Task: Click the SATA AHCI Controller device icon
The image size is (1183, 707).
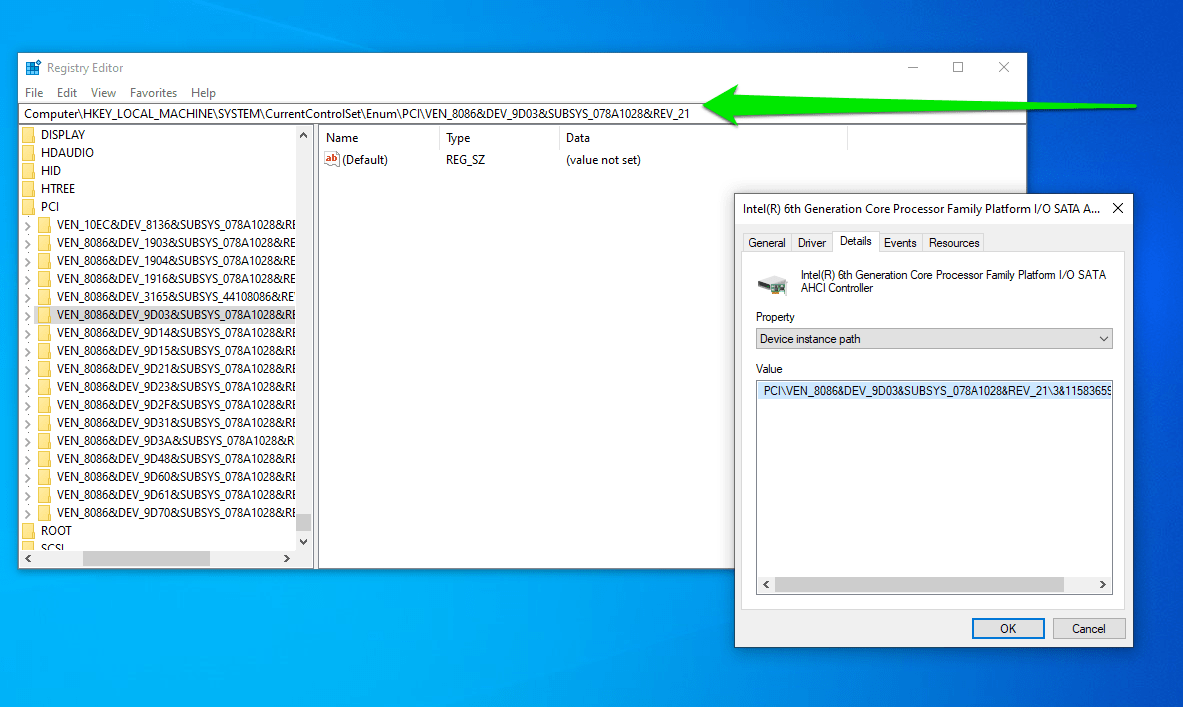Action: pos(773,284)
